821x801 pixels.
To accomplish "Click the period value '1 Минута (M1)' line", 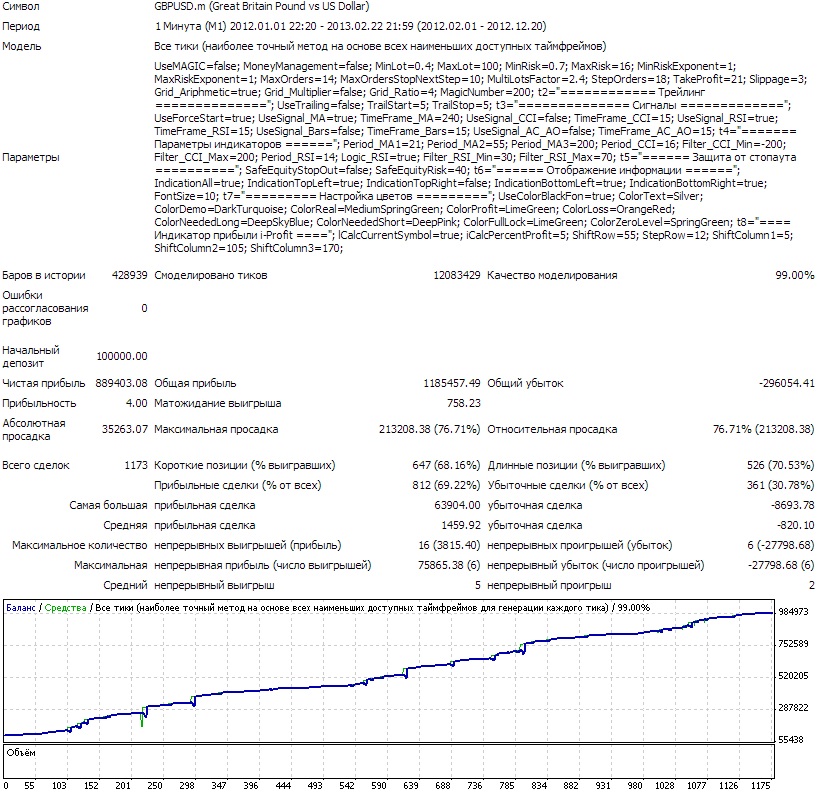I will [350, 26].
